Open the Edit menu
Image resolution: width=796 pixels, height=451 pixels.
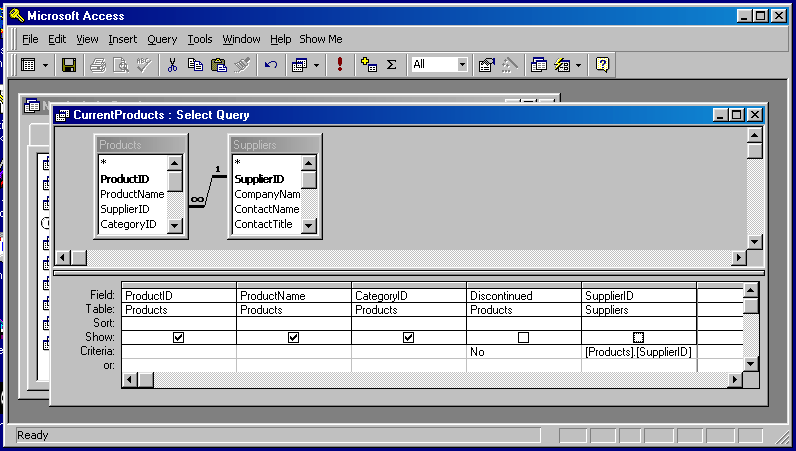point(57,39)
